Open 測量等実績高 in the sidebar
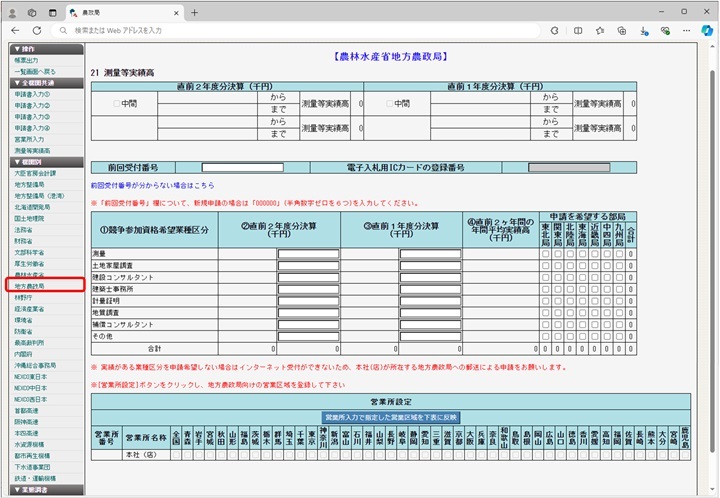 click(32, 151)
